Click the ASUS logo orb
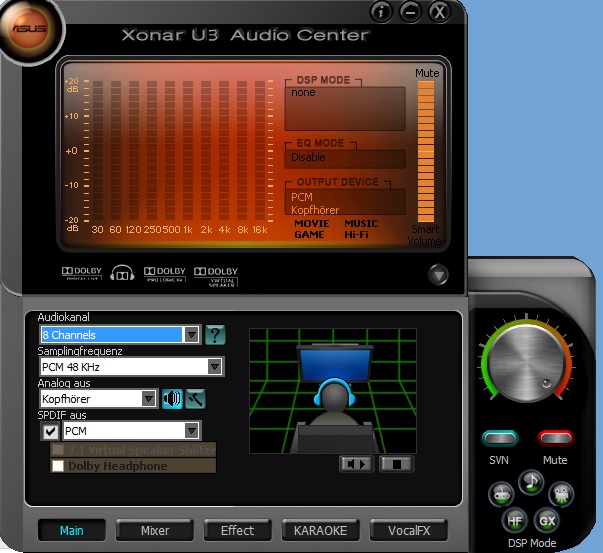Screen dimensions: 603x553 click(x=30, y=29)
